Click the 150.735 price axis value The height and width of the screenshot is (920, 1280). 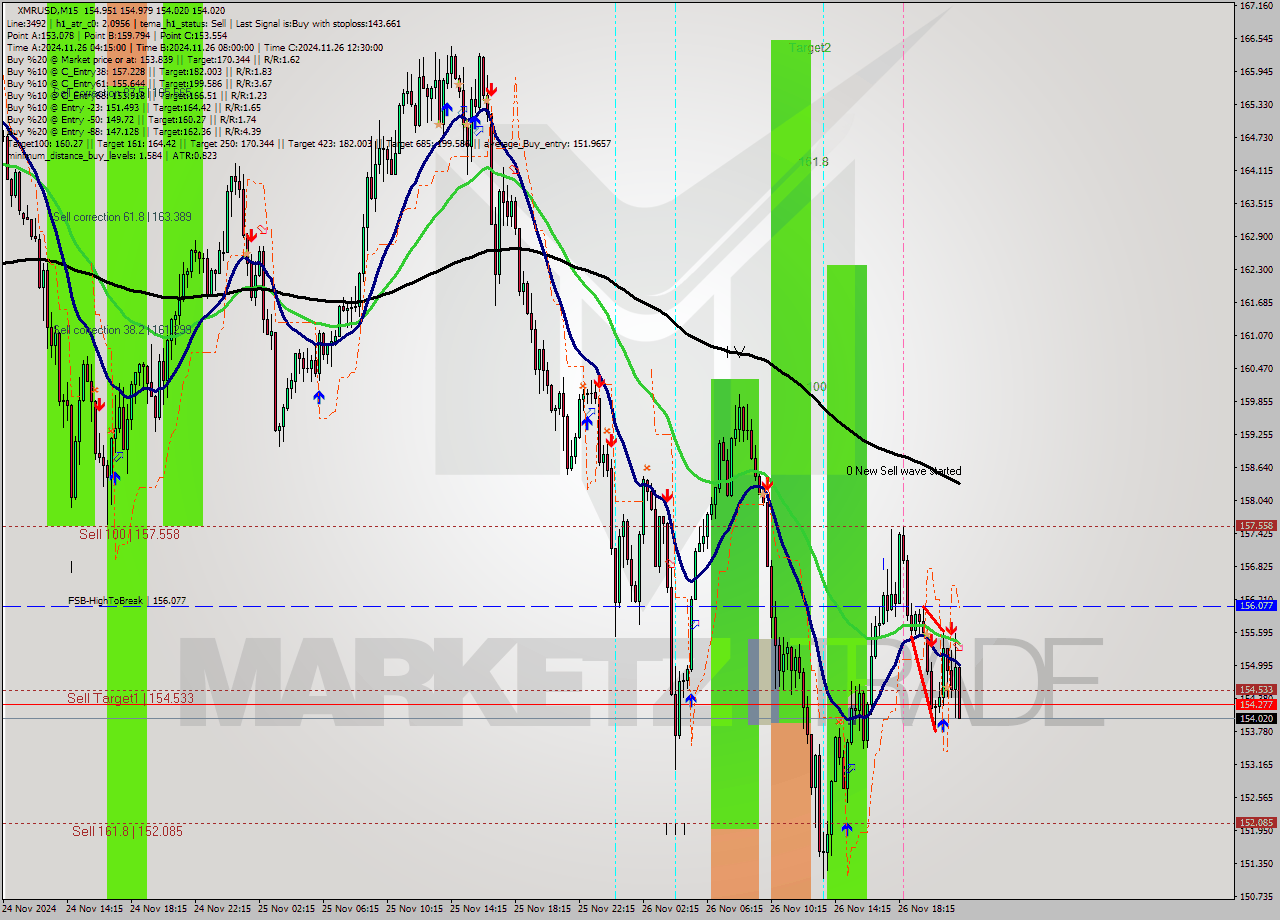click(1256, 897)
